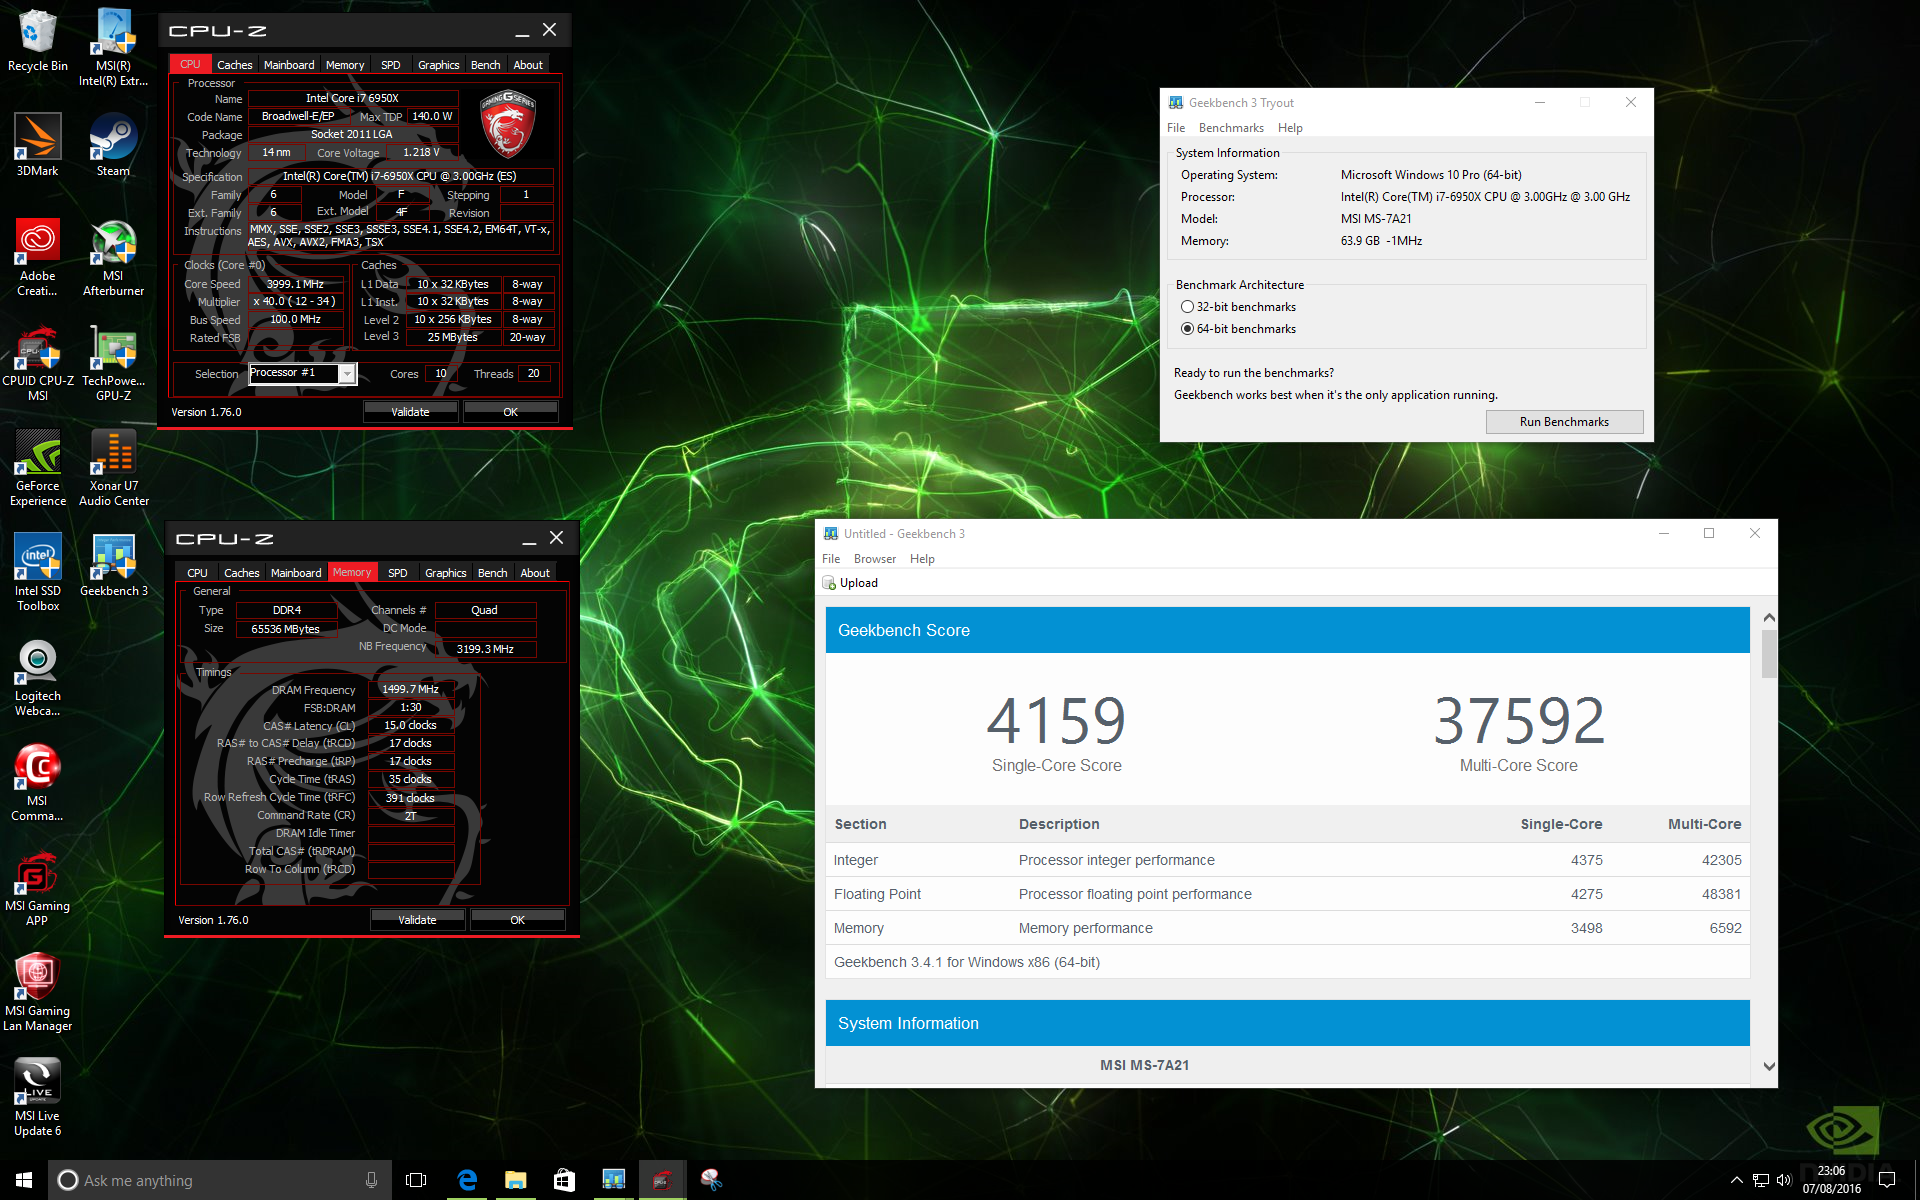This screenshot has height=1200, width=1920.
Task: Open Geekbench 3 desktop icon
Action: click(x=113, y=564)
